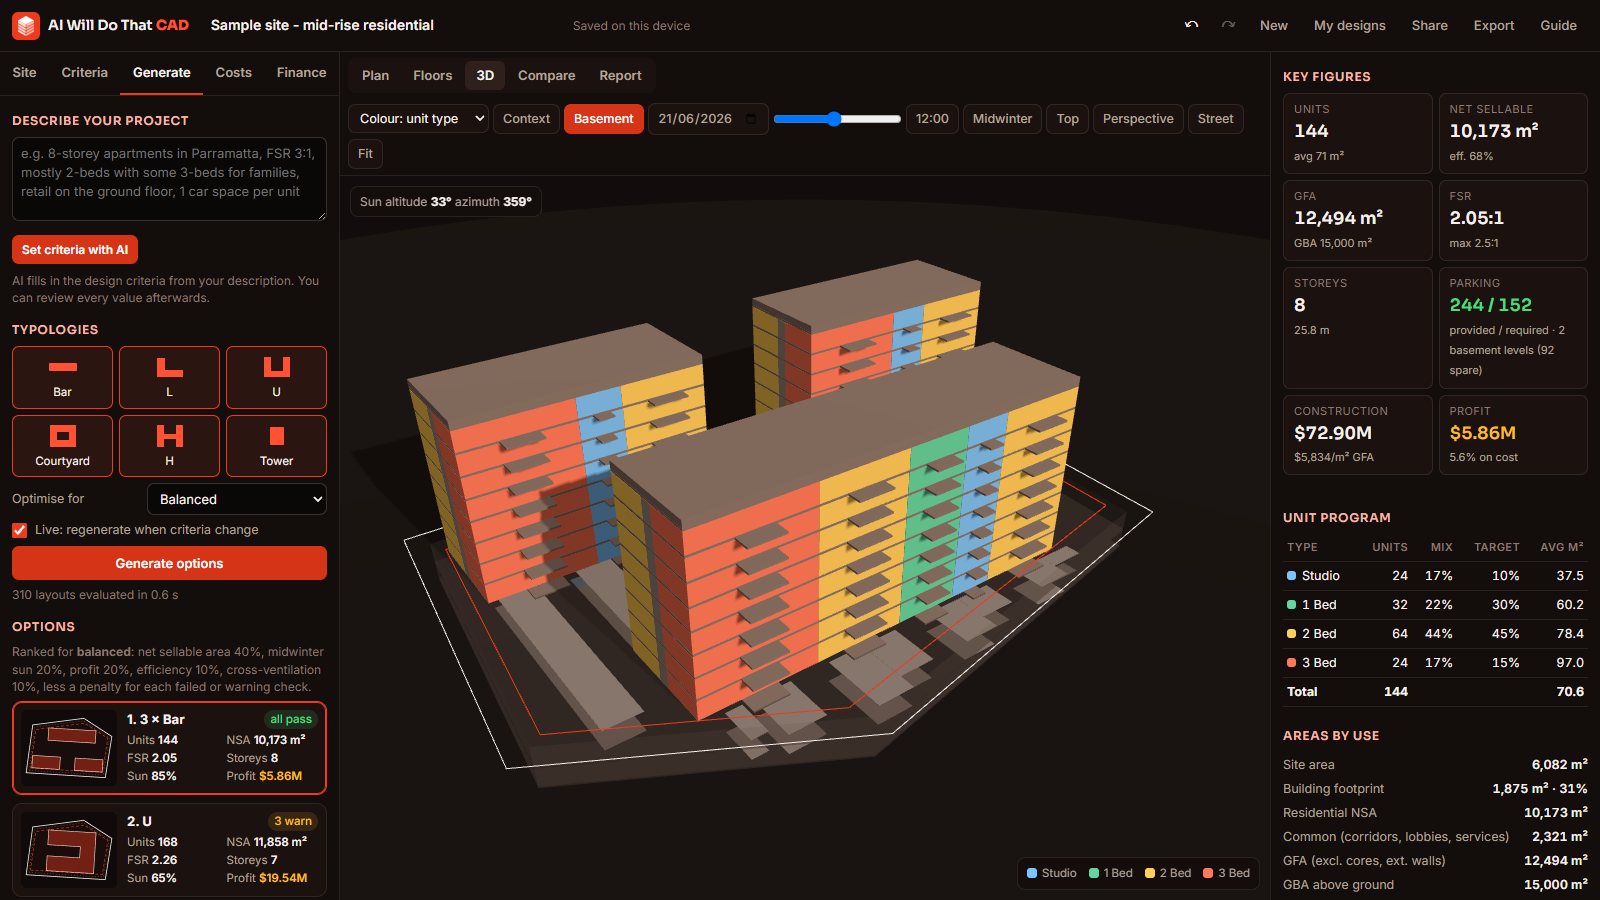Open the Guide
The image size is (1600, 900).
1558,26
